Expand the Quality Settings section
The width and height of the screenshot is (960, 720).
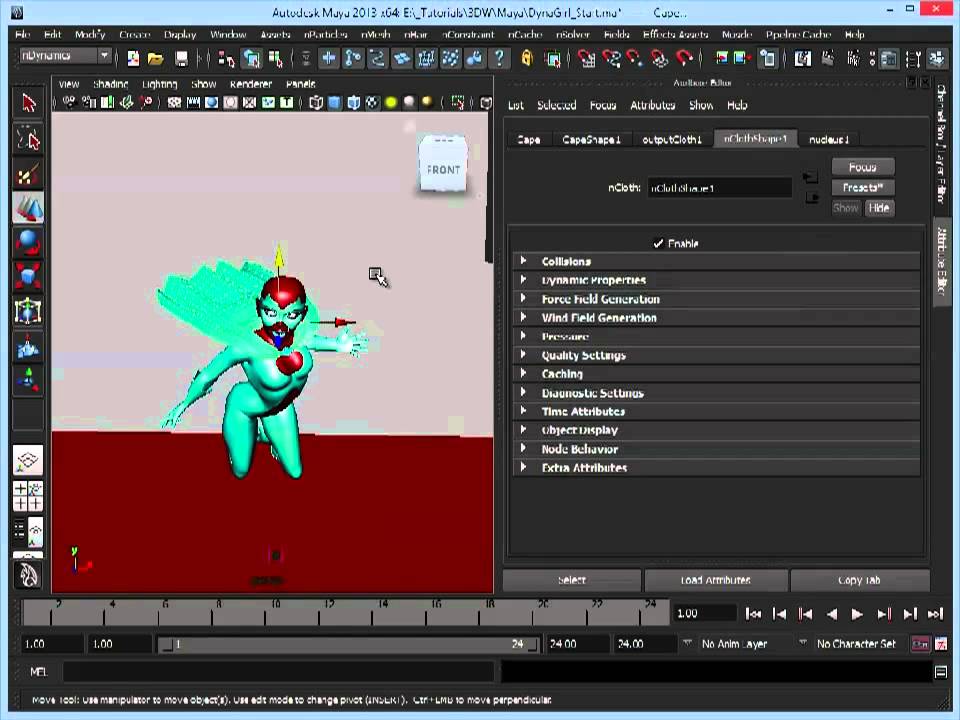click(716, 355)
